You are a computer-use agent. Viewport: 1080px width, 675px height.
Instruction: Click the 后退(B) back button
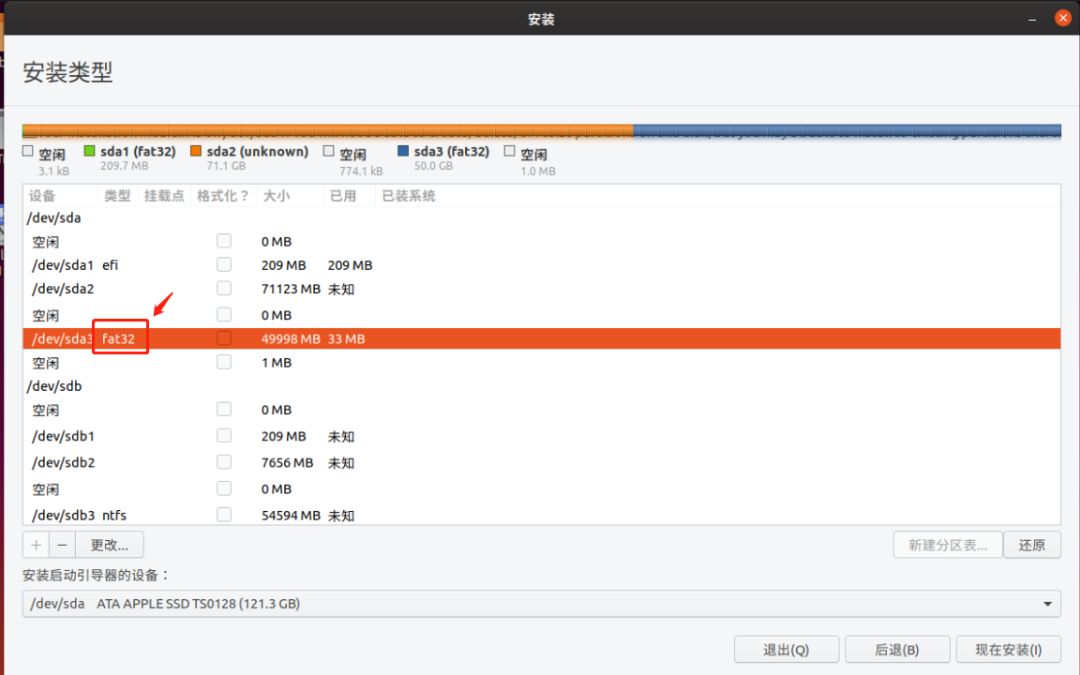click(x=897, y=649)
